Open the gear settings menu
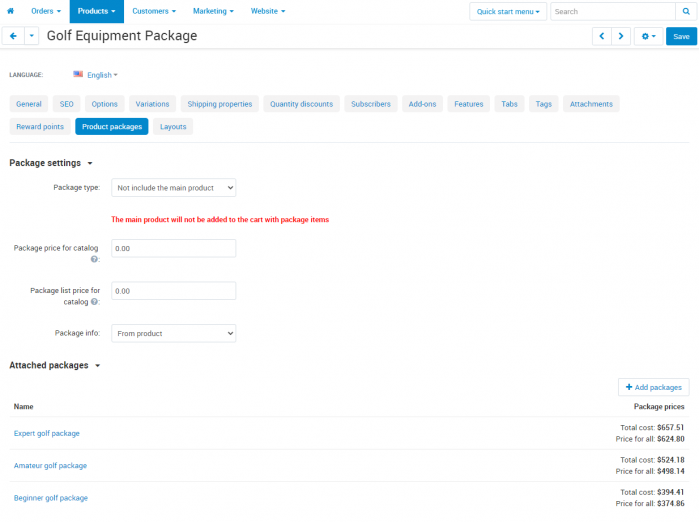700x522 pixels. 649,36
